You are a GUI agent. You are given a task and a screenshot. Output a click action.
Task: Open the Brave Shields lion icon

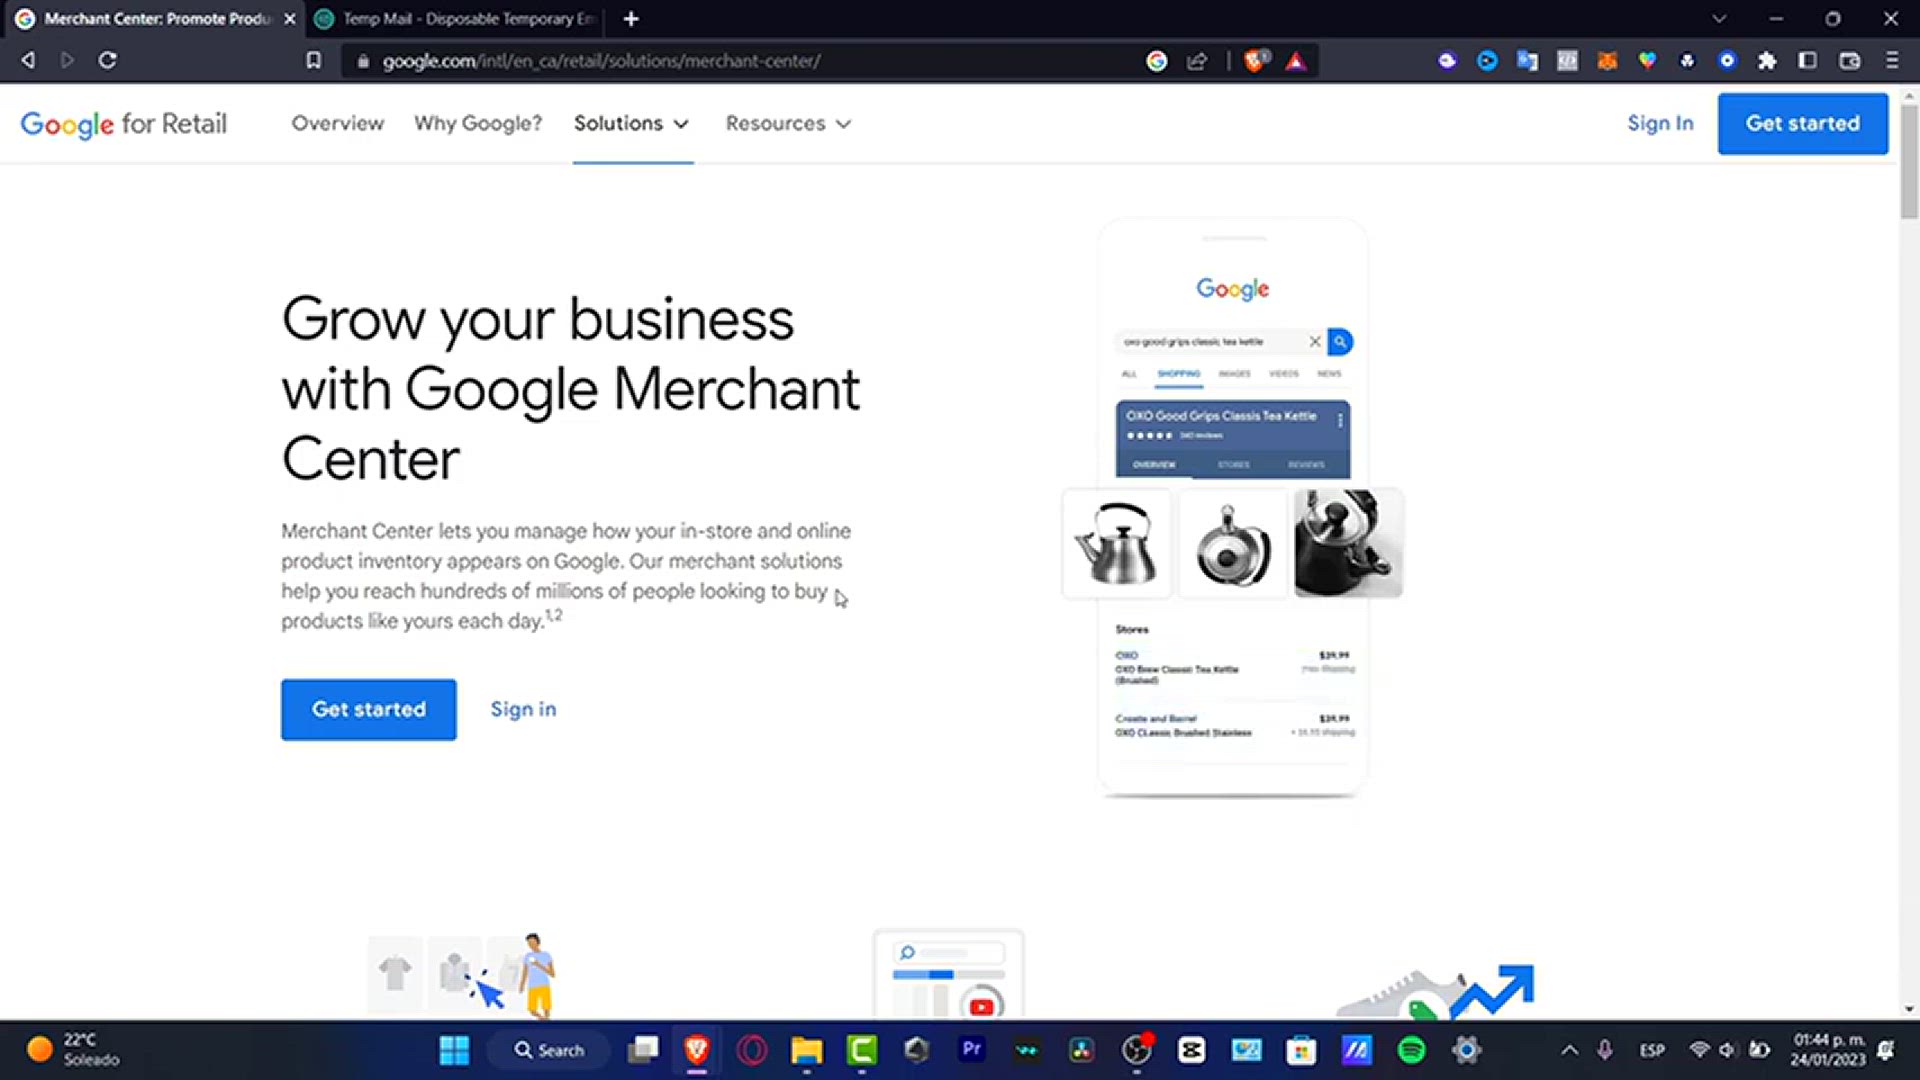pyautogui.click(x=1256, y=61)
